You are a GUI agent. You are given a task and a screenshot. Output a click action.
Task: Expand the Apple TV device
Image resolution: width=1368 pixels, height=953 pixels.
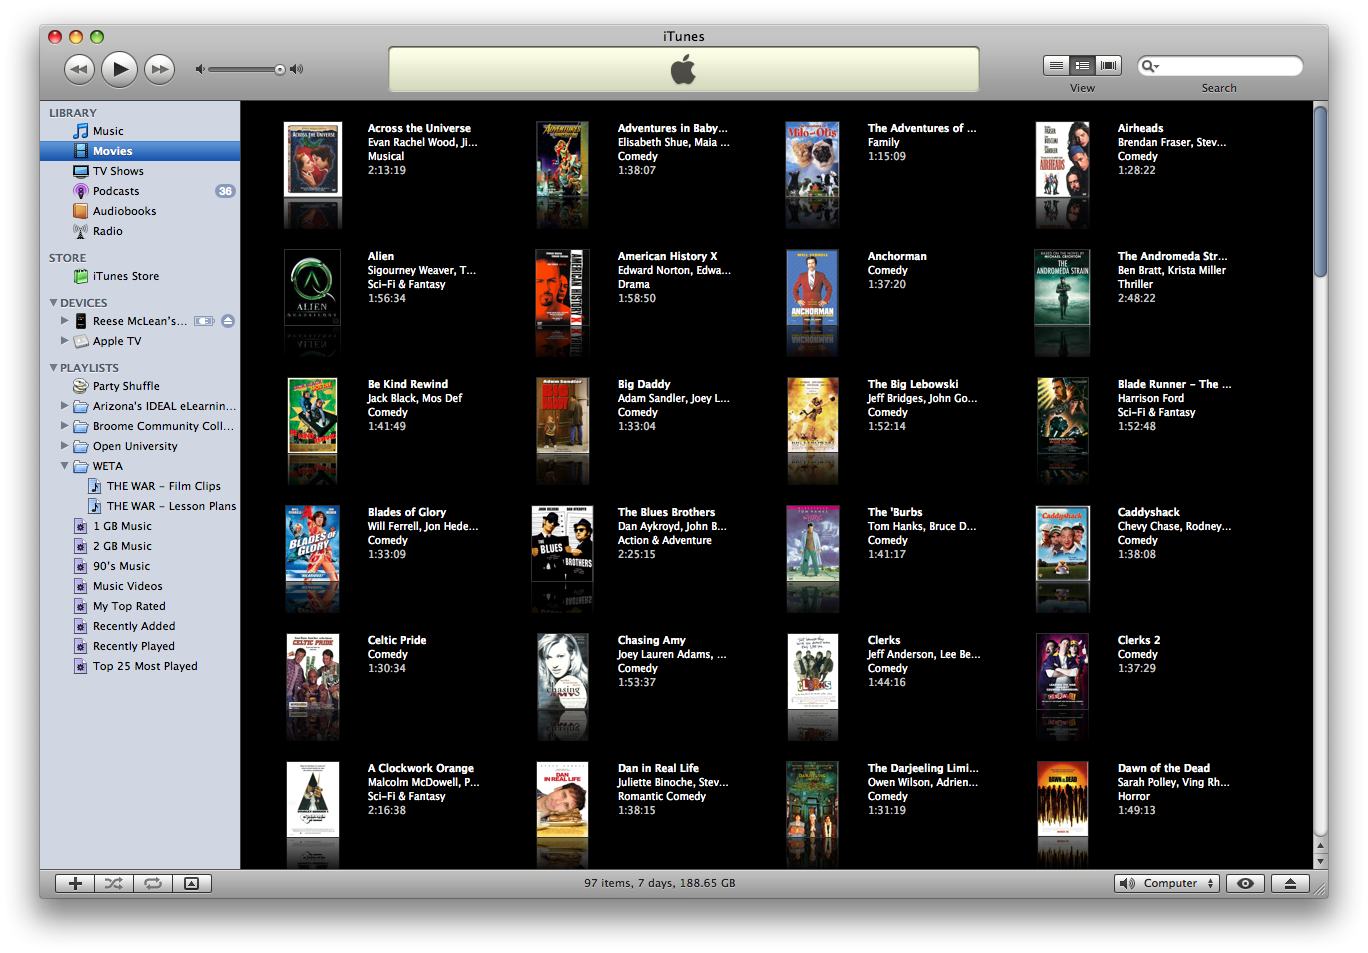click(65, 341)
